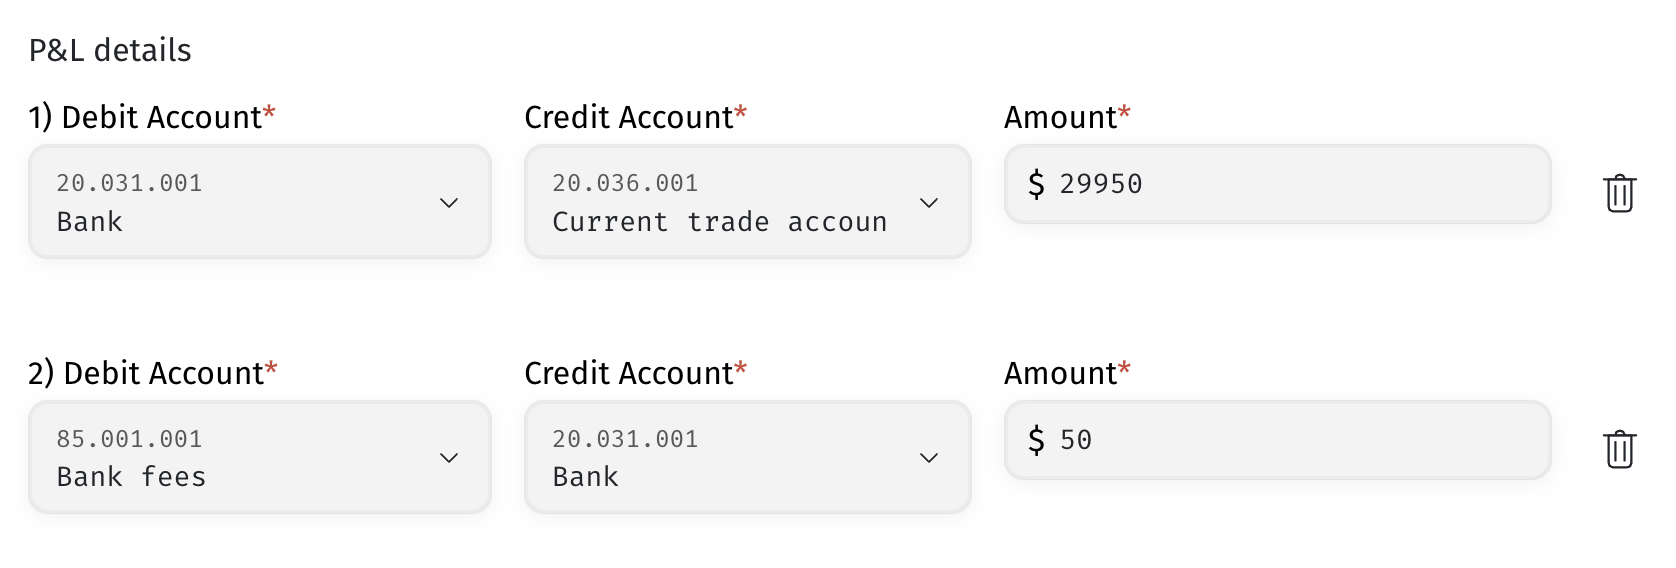Open the second Credit Account dropdown showing Bank
The image size is (1676, 568).
pos(748,457)
